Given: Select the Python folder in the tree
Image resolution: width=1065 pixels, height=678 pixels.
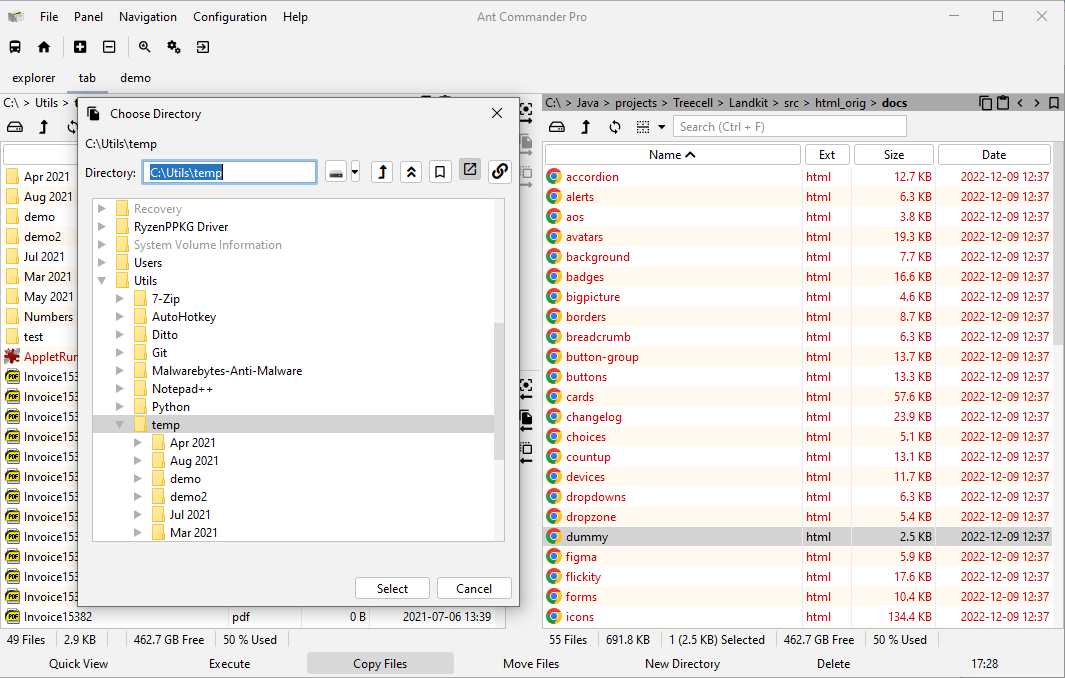Looking at the screenshot, I should point(170,406).
